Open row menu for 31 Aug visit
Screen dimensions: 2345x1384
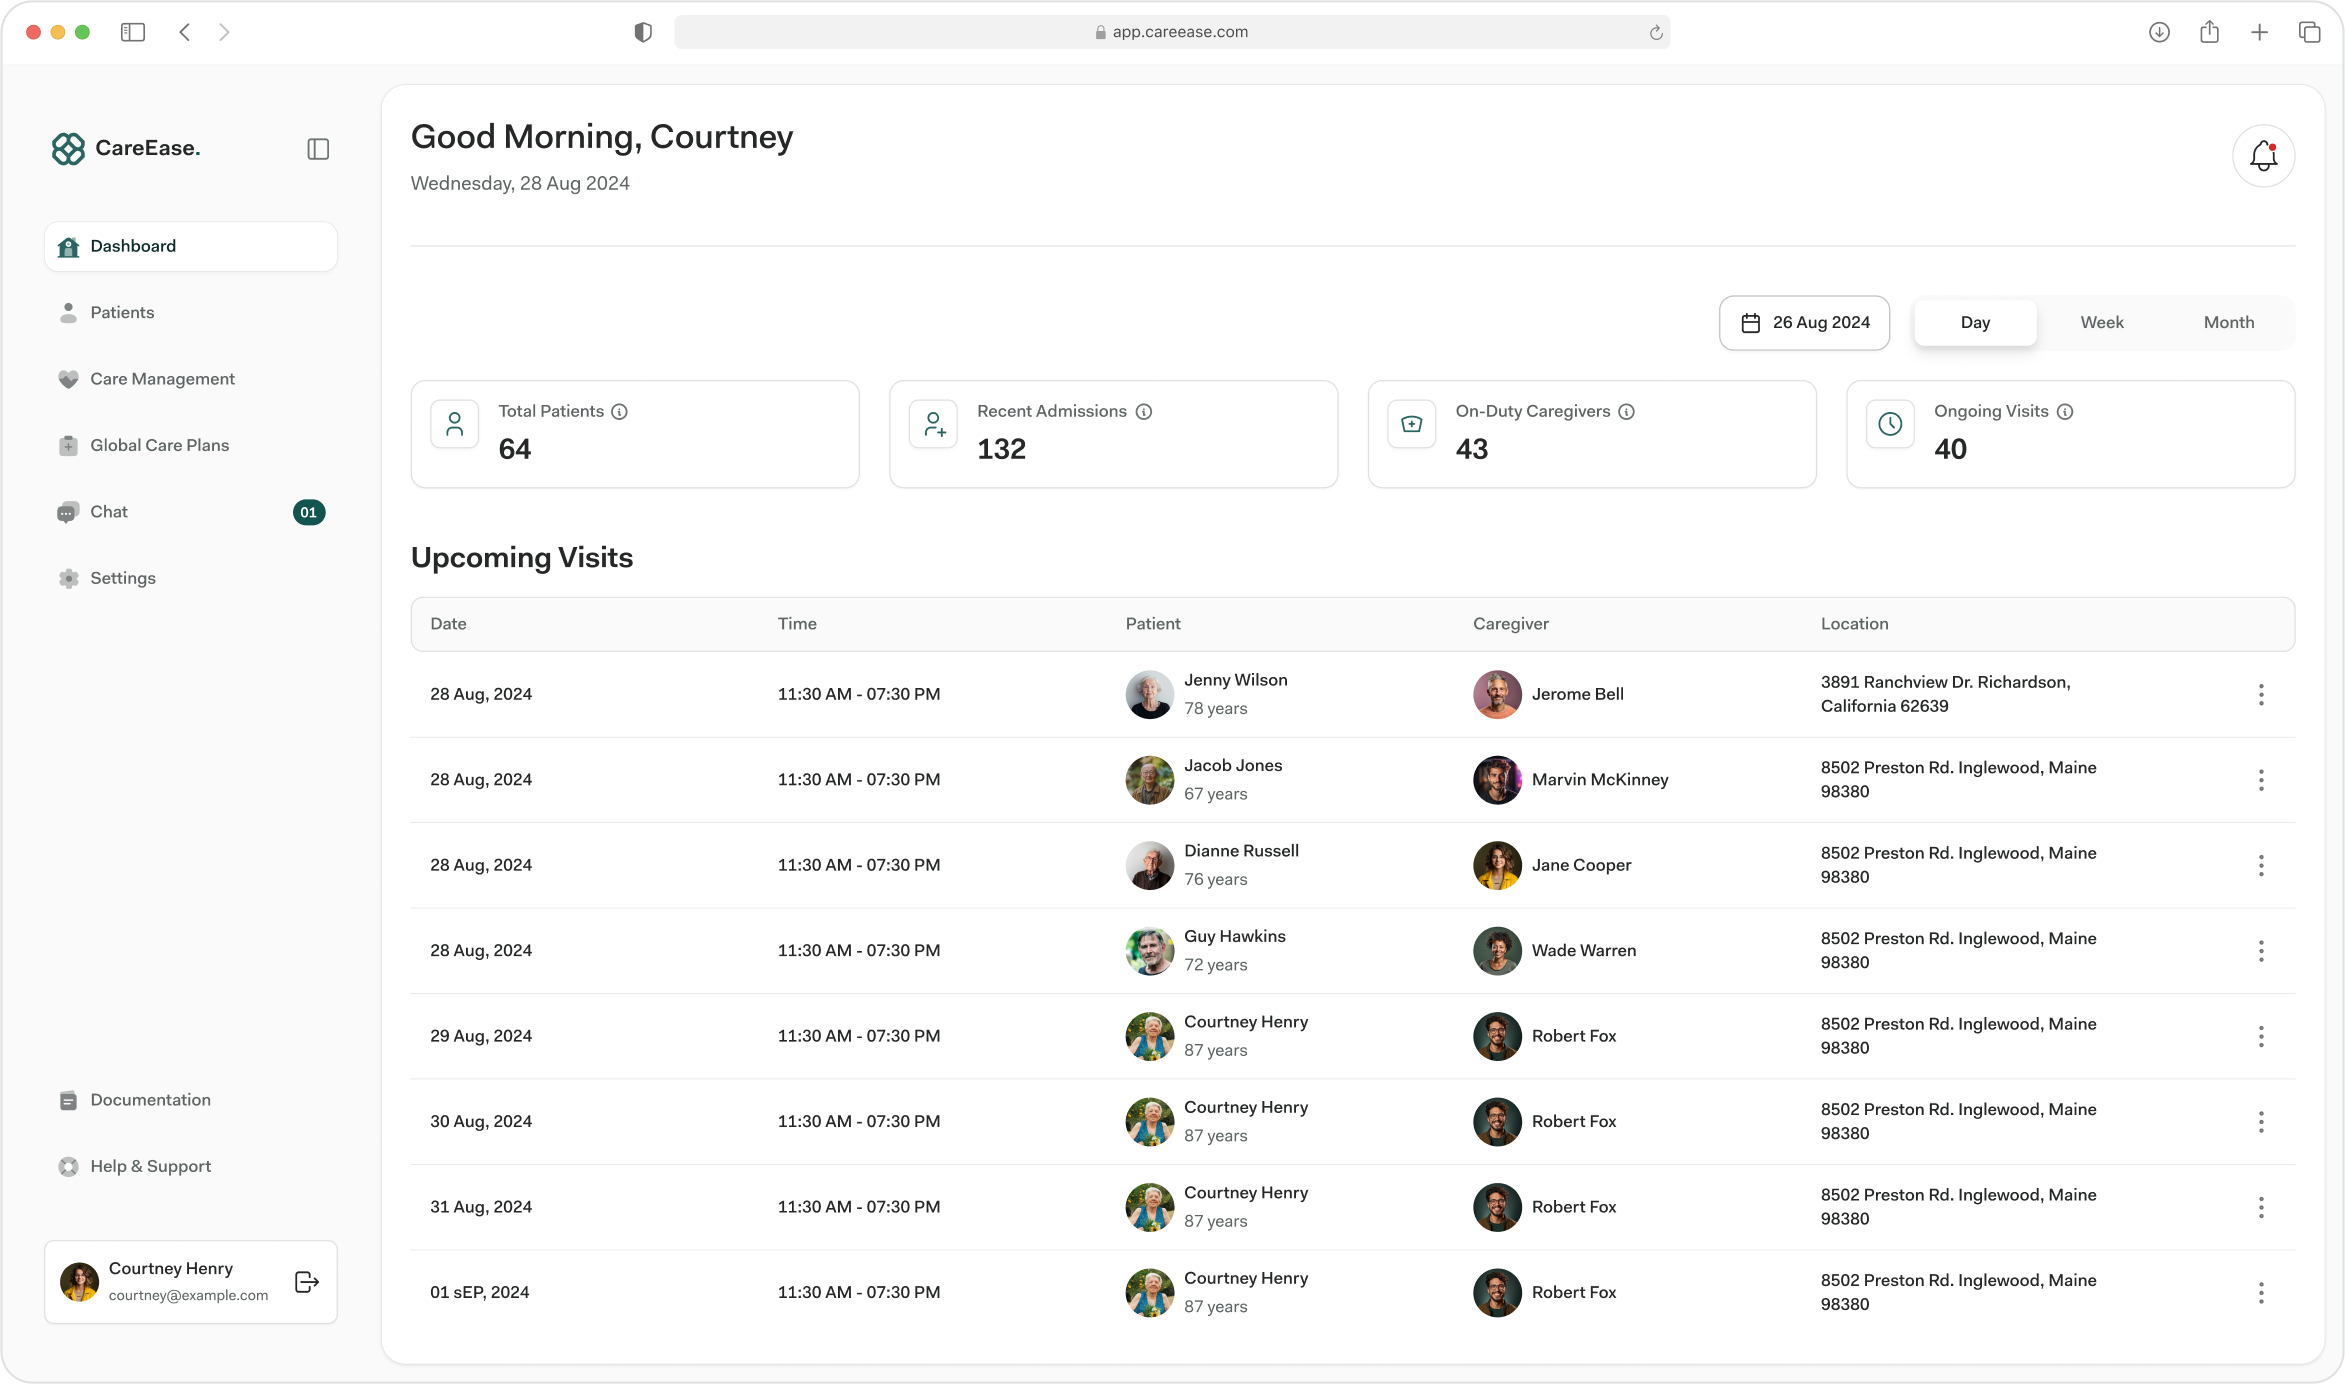click(2261, 1208)
